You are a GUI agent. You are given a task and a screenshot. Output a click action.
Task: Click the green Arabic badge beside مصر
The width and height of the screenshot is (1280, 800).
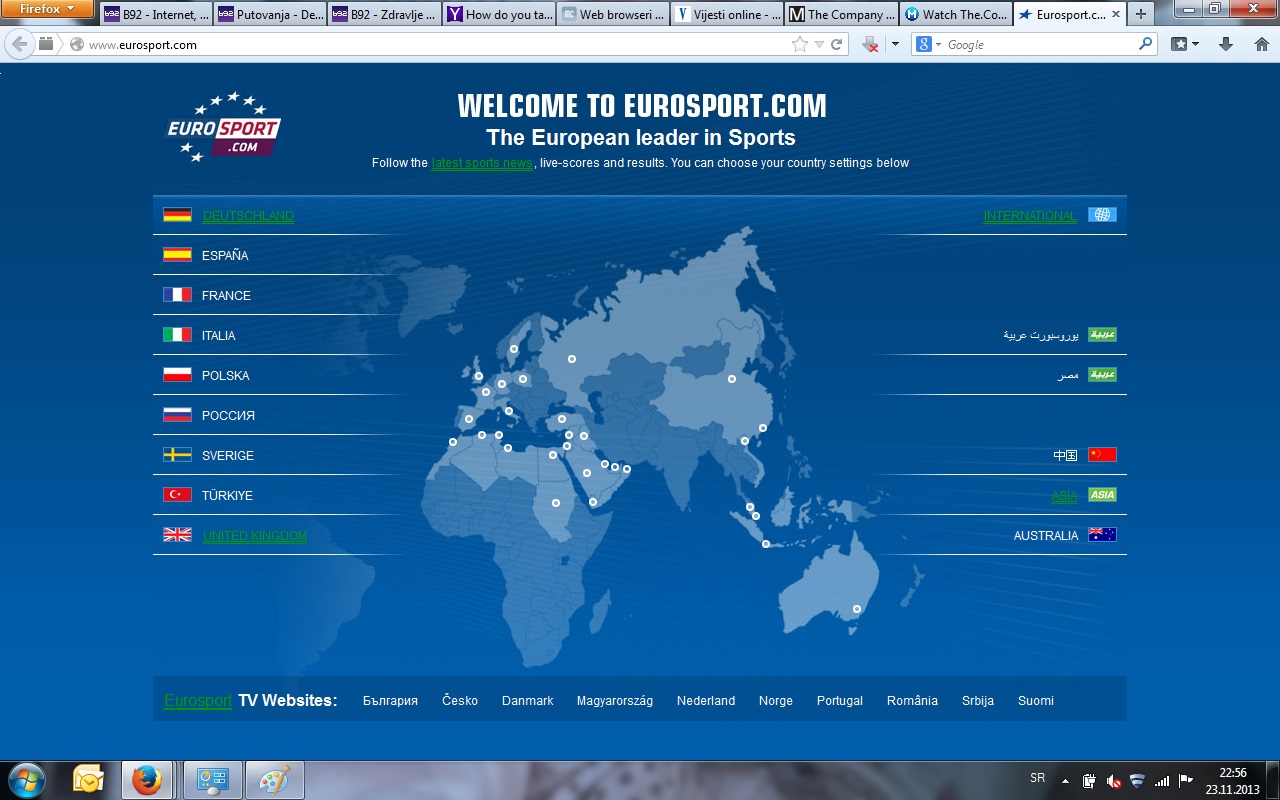tap(1102, 375)
